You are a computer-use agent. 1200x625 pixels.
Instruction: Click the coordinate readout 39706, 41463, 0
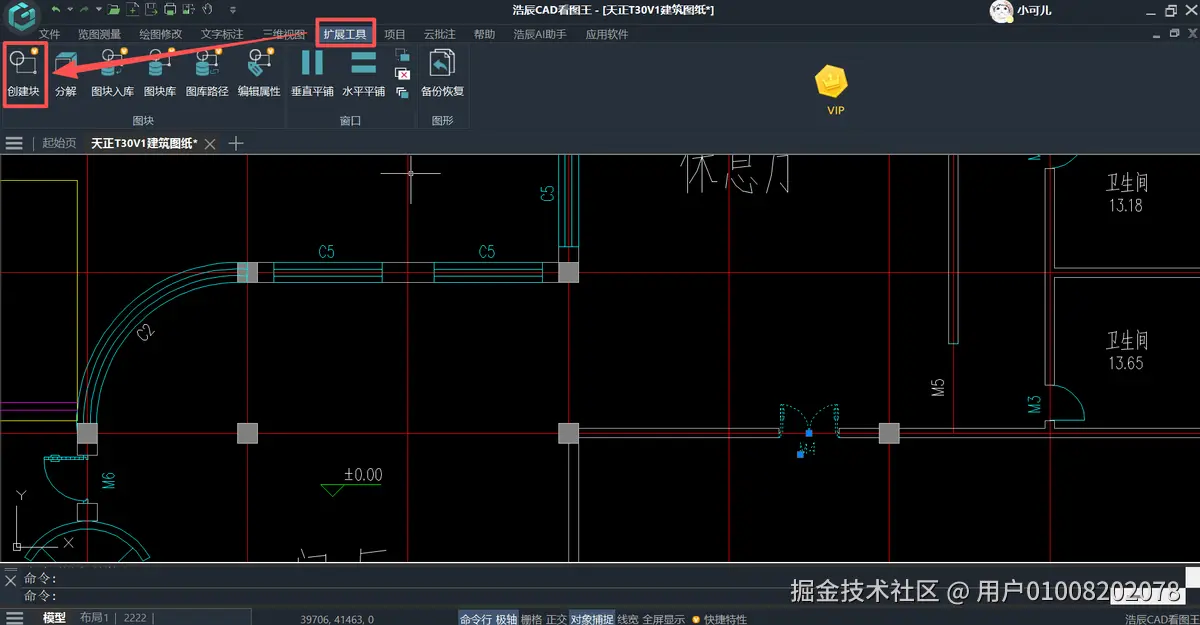(337, 619)
